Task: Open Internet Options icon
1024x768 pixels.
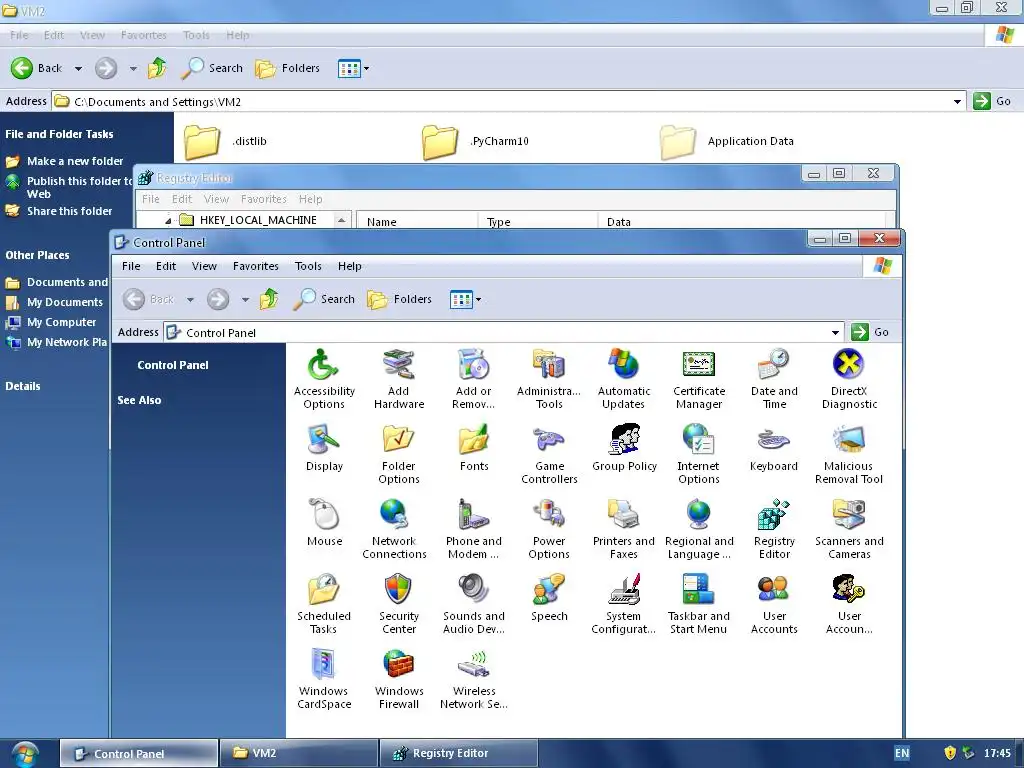Action: pyautogui.click(x=699, y=454)
